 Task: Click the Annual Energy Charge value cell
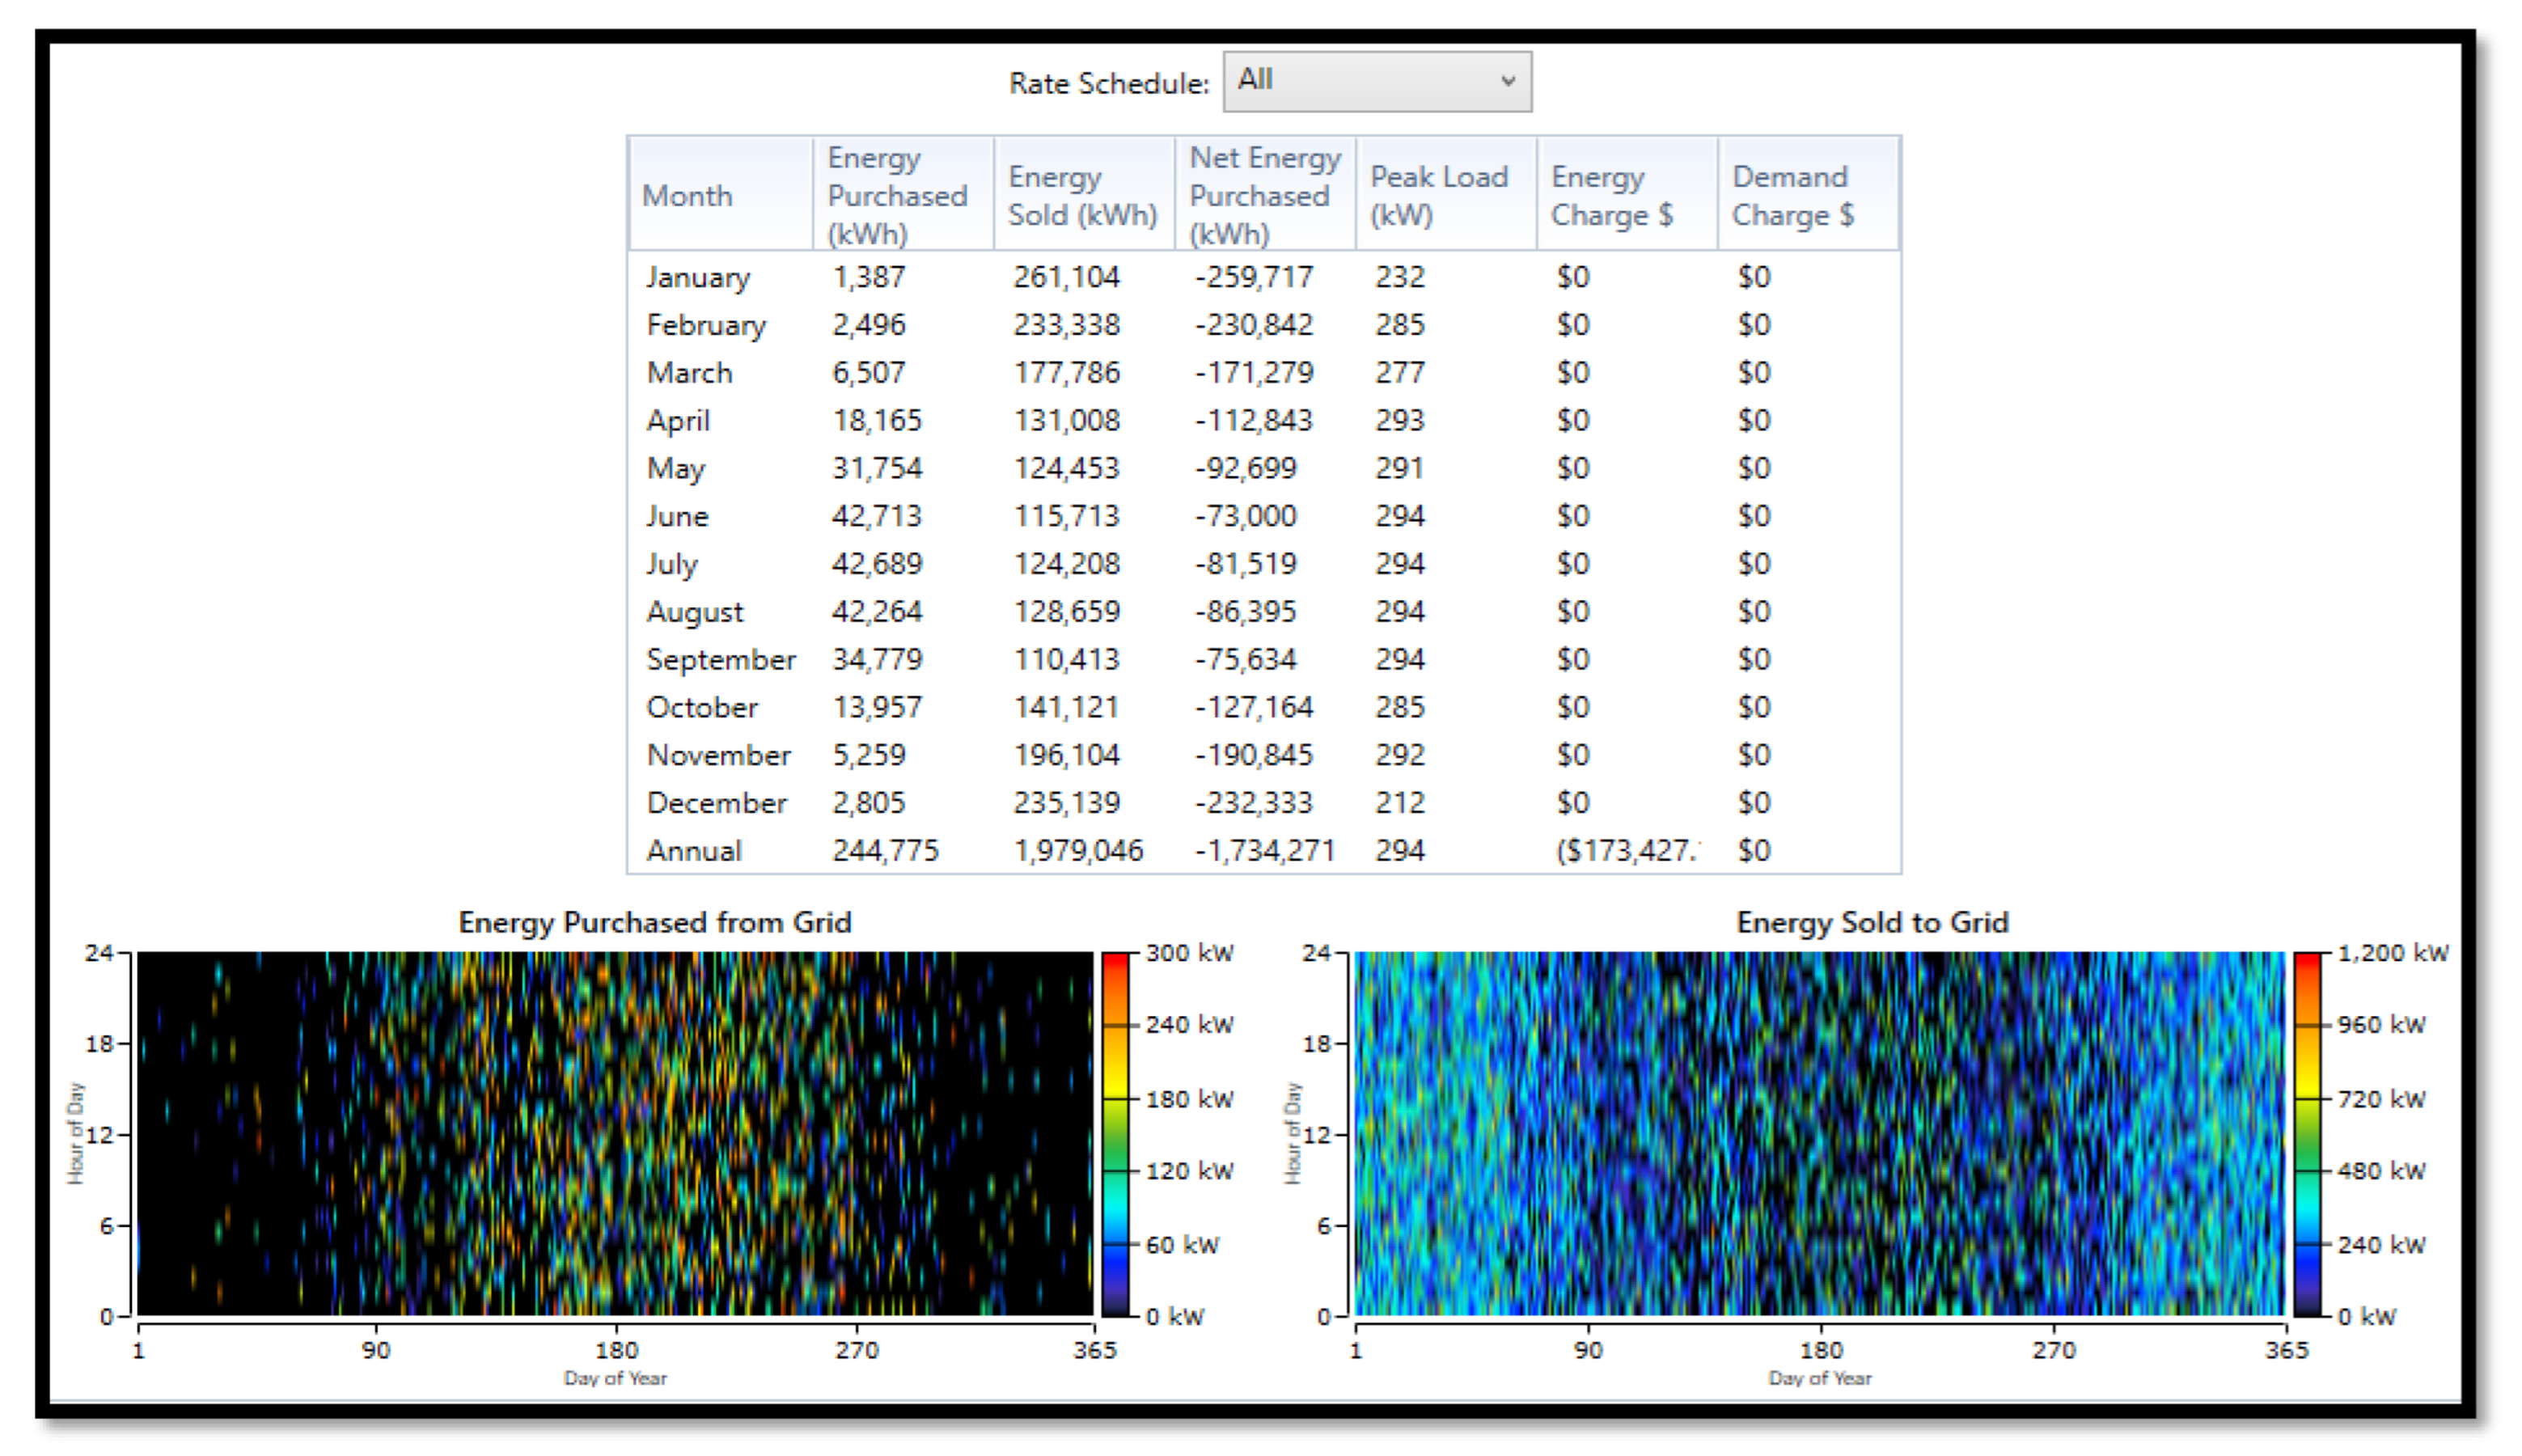[1625, 851]
